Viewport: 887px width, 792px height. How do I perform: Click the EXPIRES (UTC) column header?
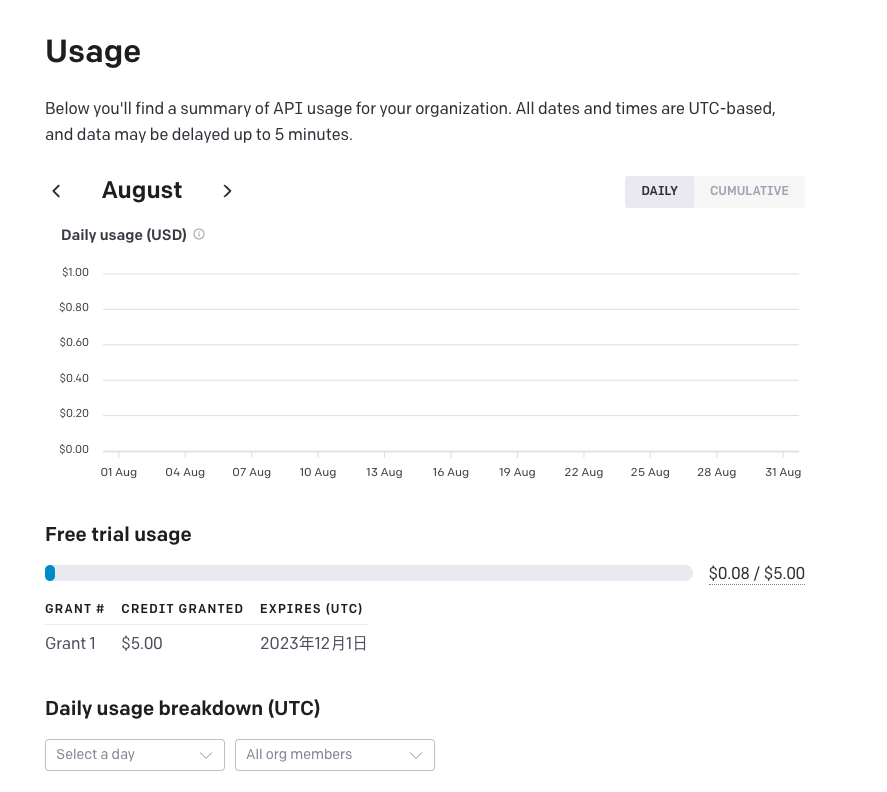(x=311, y=609)
